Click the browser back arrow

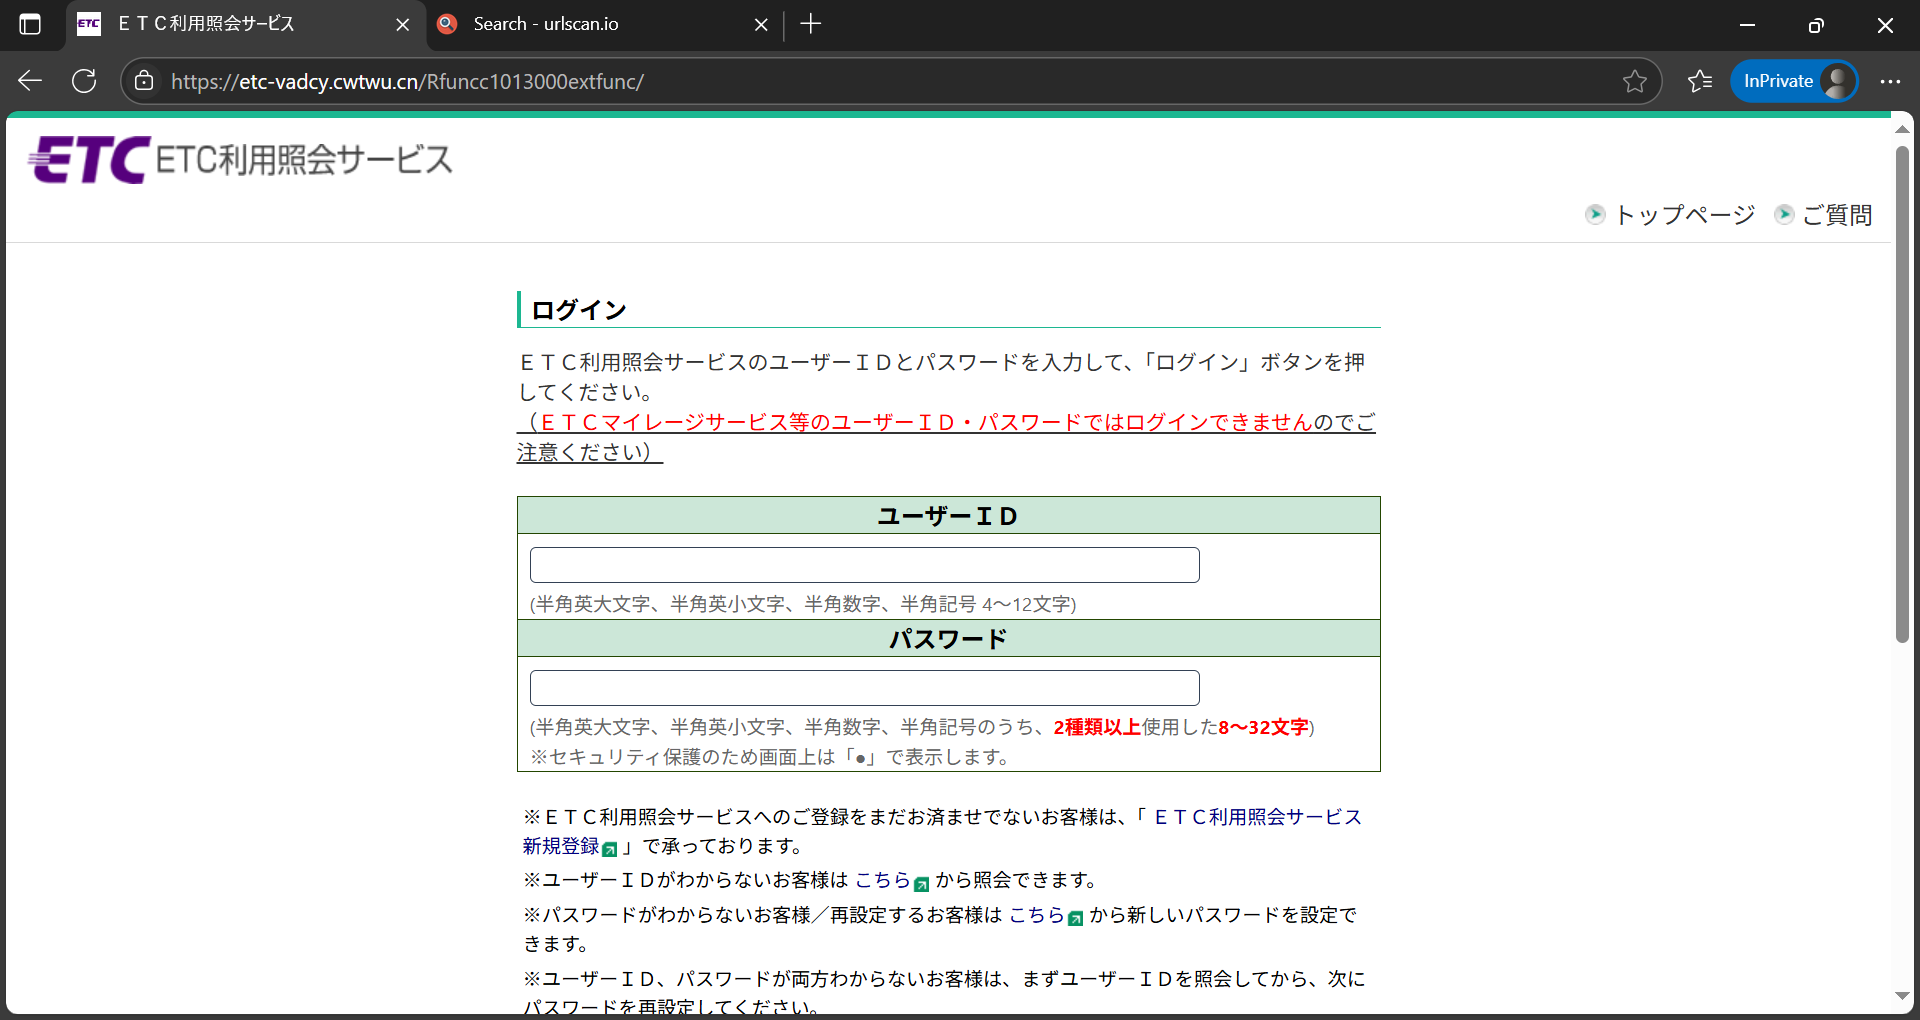tap(30, 81)
